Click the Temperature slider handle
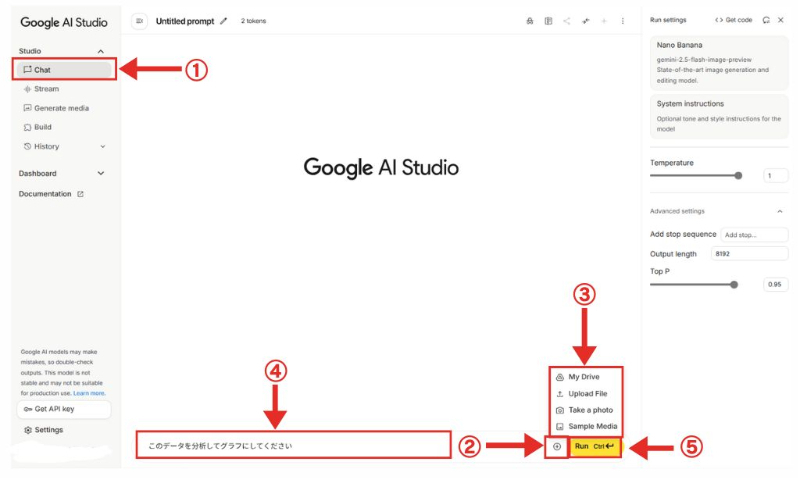The width and height of the screenshot is (798, 478). pos(738,175)
